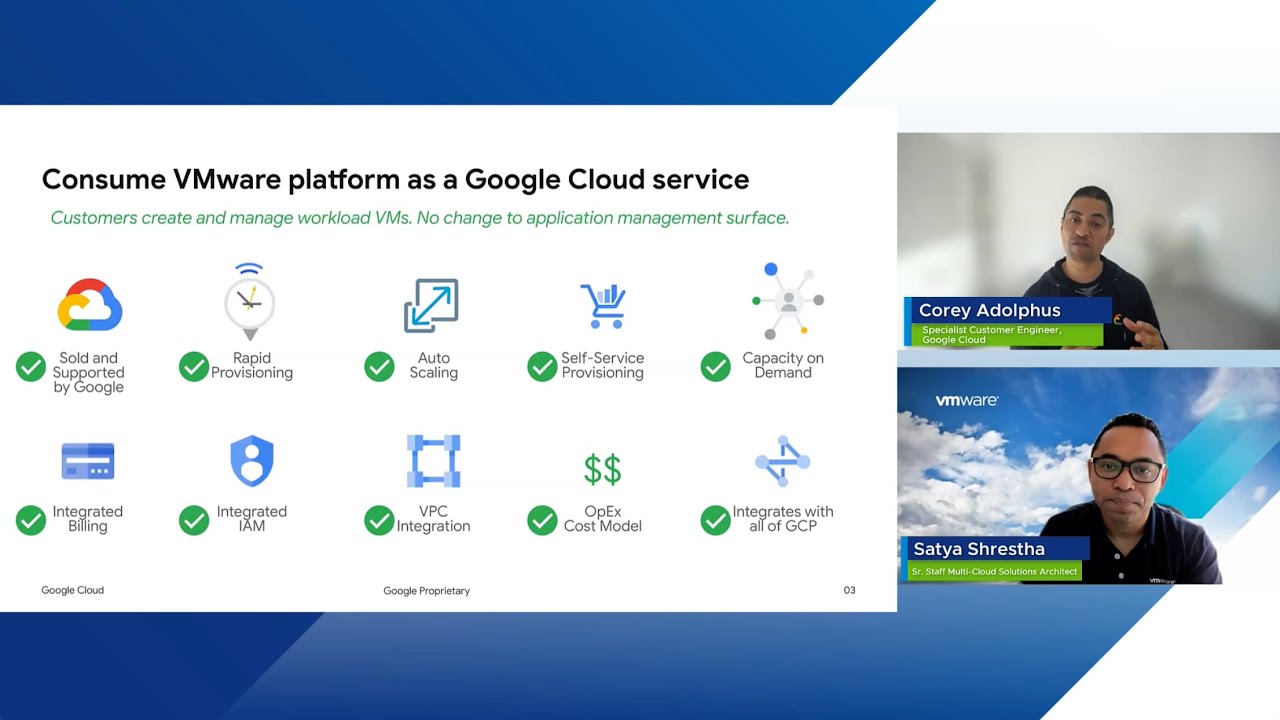Click the checkmark next to Capacity on Demand
The image size is (1280, 720).
[x=715, y=367]
